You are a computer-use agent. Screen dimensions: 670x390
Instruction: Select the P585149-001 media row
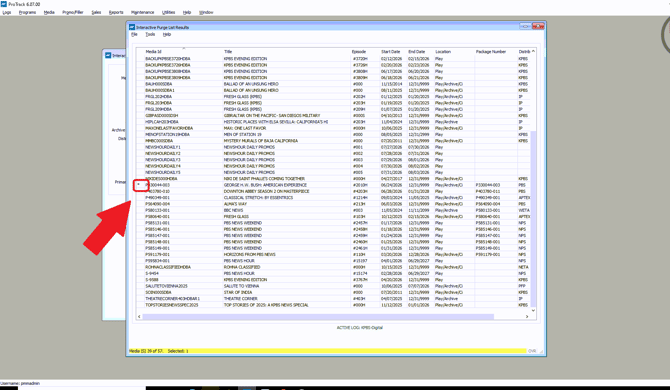333,248
